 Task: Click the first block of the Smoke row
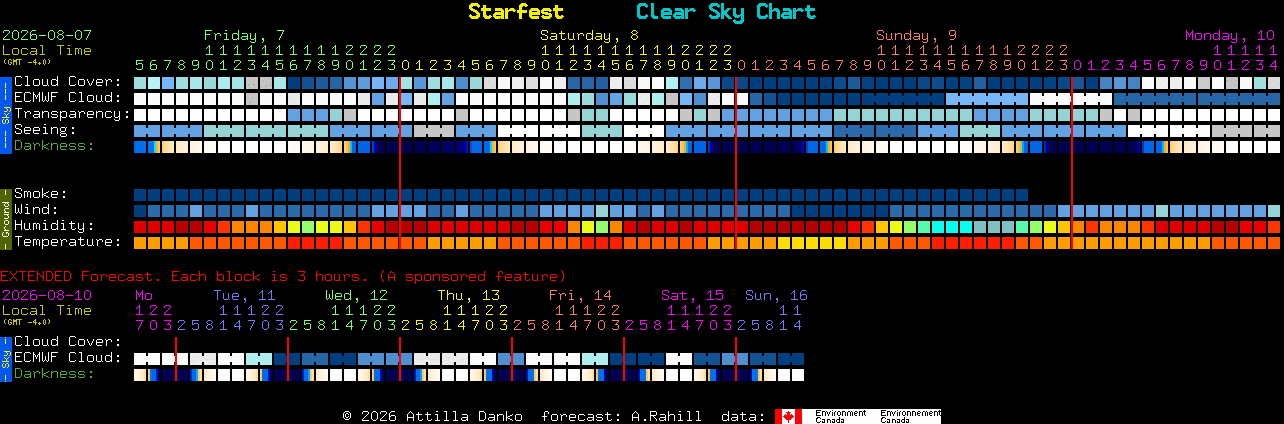[140, 194]
